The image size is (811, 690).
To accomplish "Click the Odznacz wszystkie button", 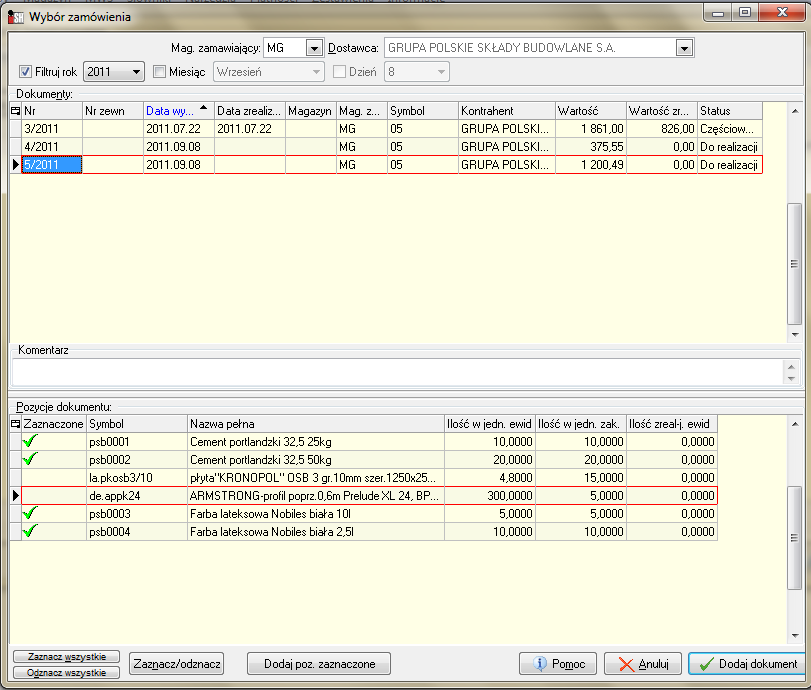I will click(67, 672).
